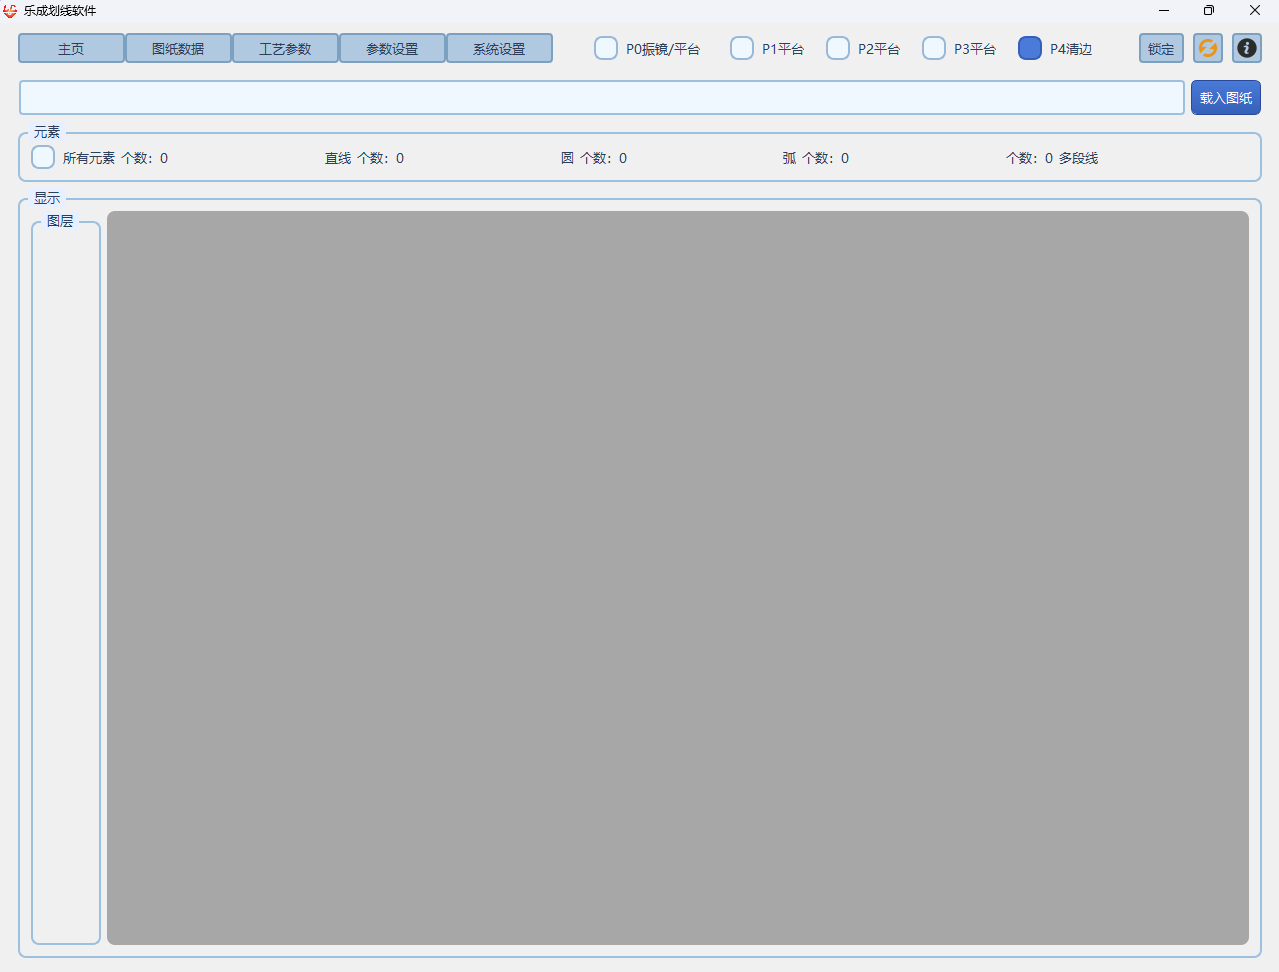Click the 锁定 button
The image size is (1279, 972).
[x=1161, y=48]
